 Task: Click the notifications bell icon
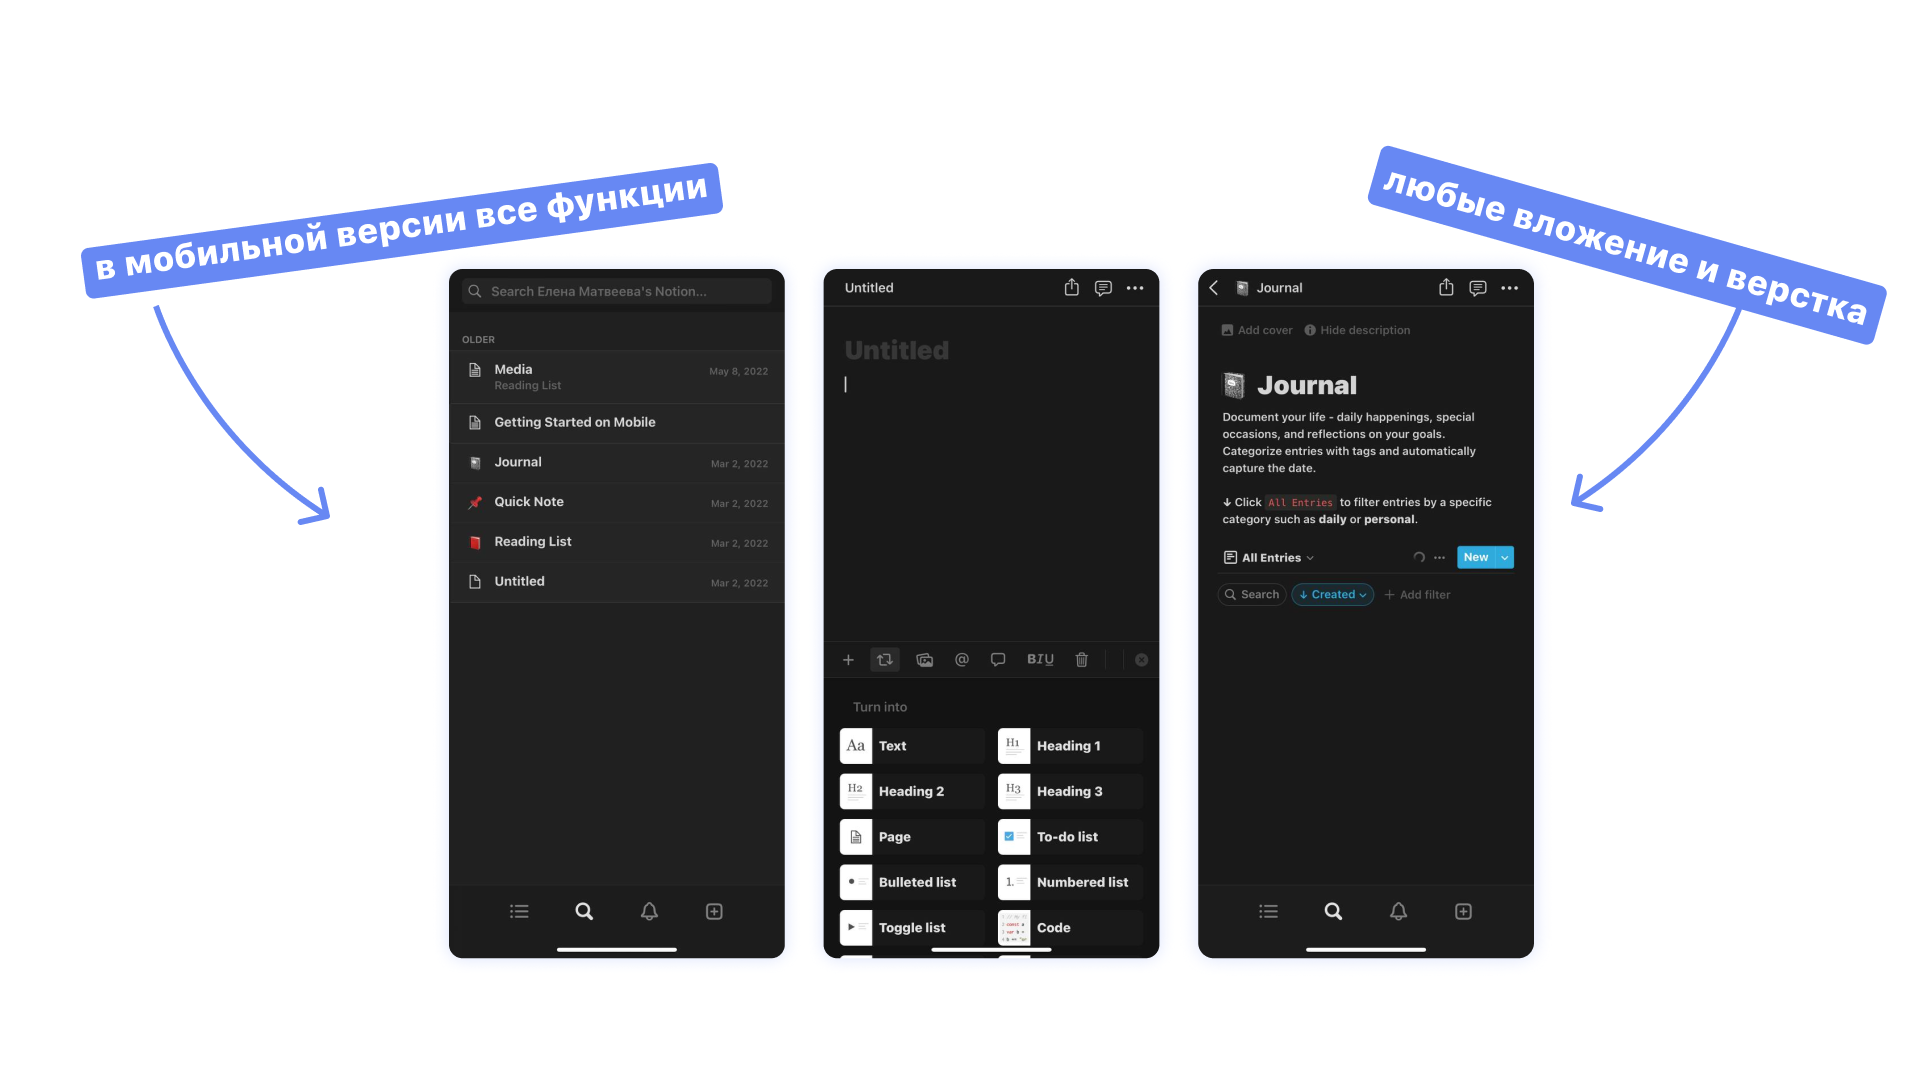(650, 911)
